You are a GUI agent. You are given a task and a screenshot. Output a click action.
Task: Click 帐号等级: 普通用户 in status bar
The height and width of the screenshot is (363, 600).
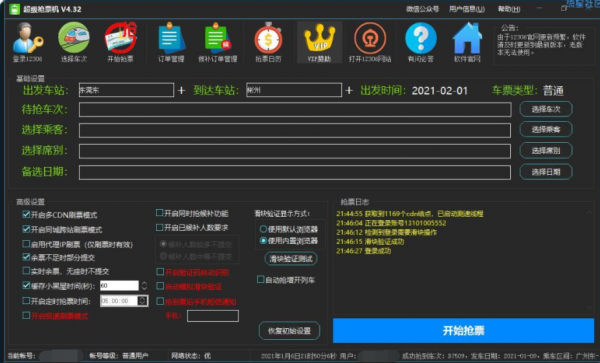tap(119, 356)
